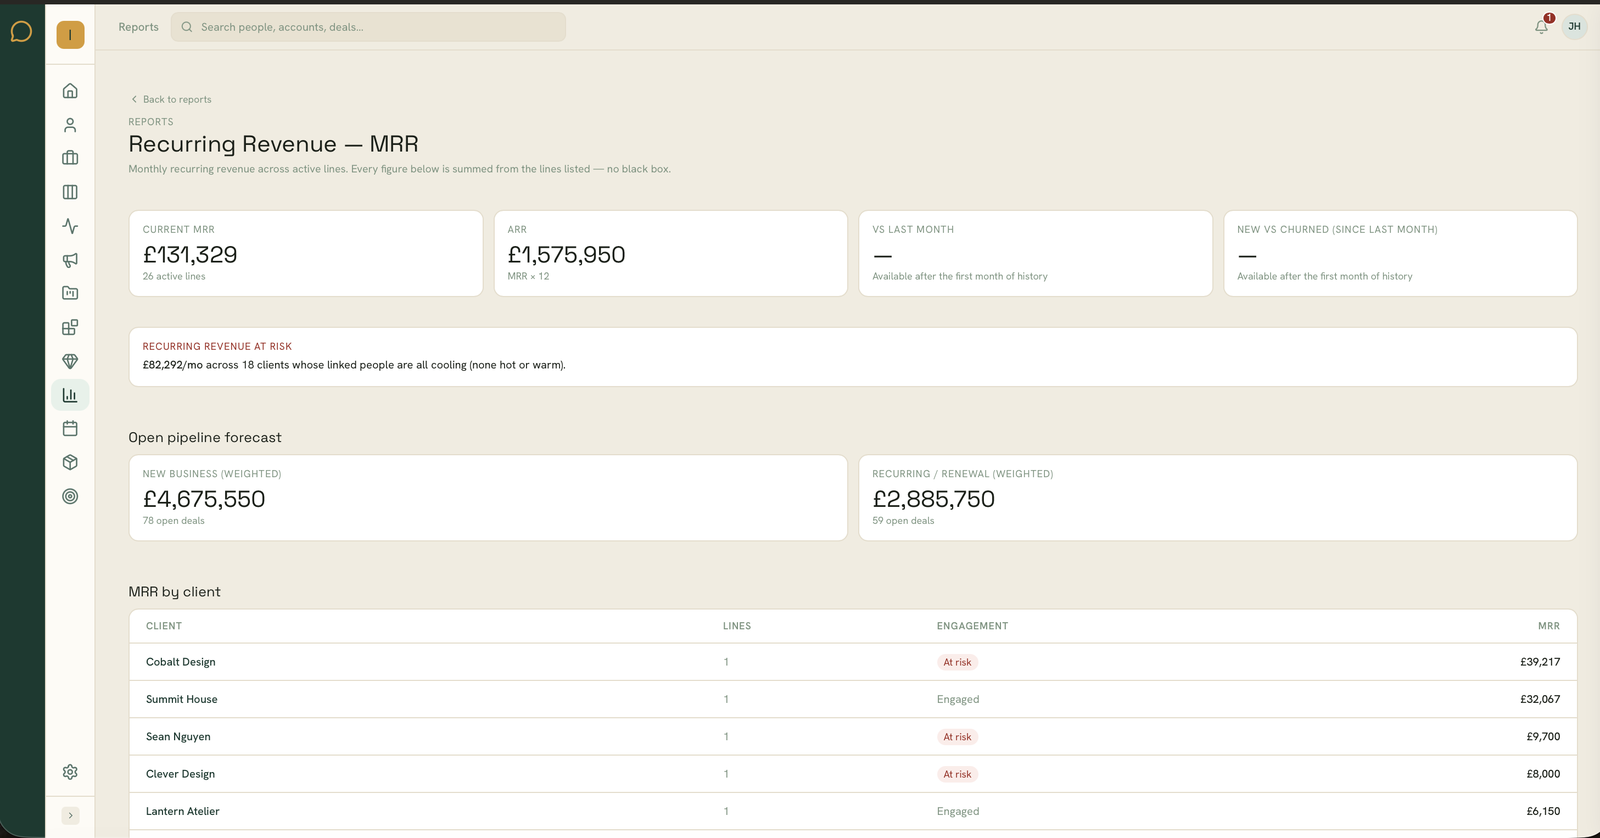This screenshot has height=838, width=1600.
Task: Open the Sean Nguyen client row
Action: (853, 737)
